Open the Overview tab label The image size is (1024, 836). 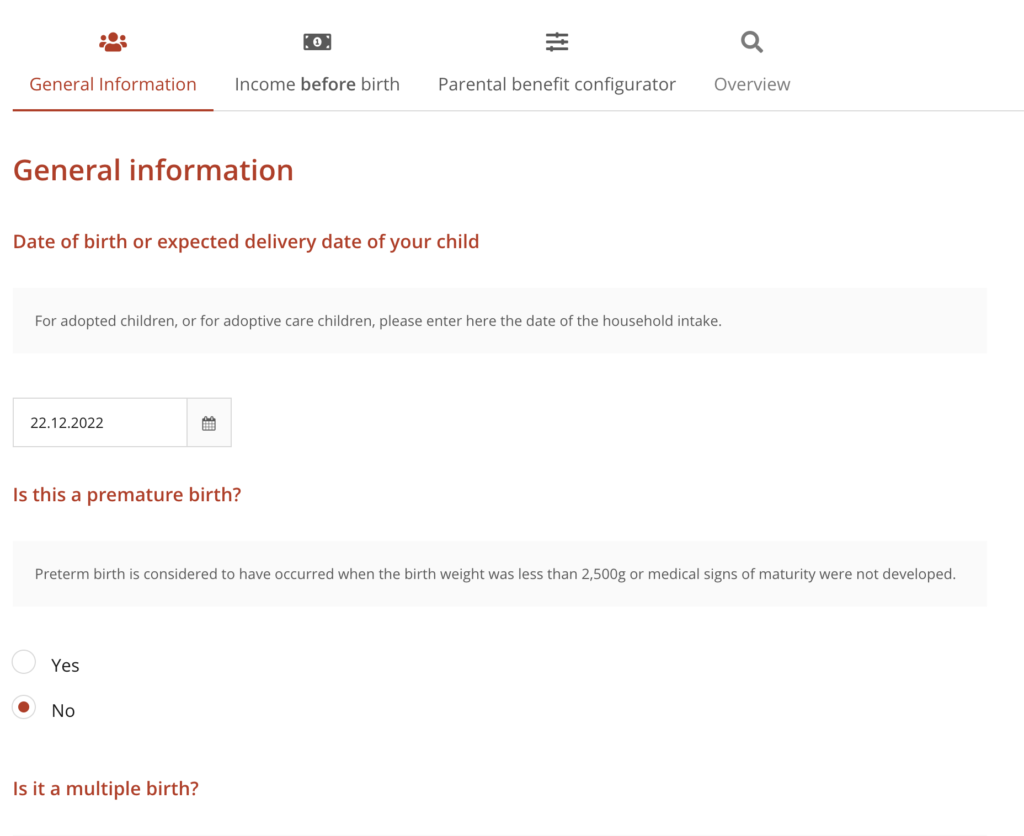[752, 84]
